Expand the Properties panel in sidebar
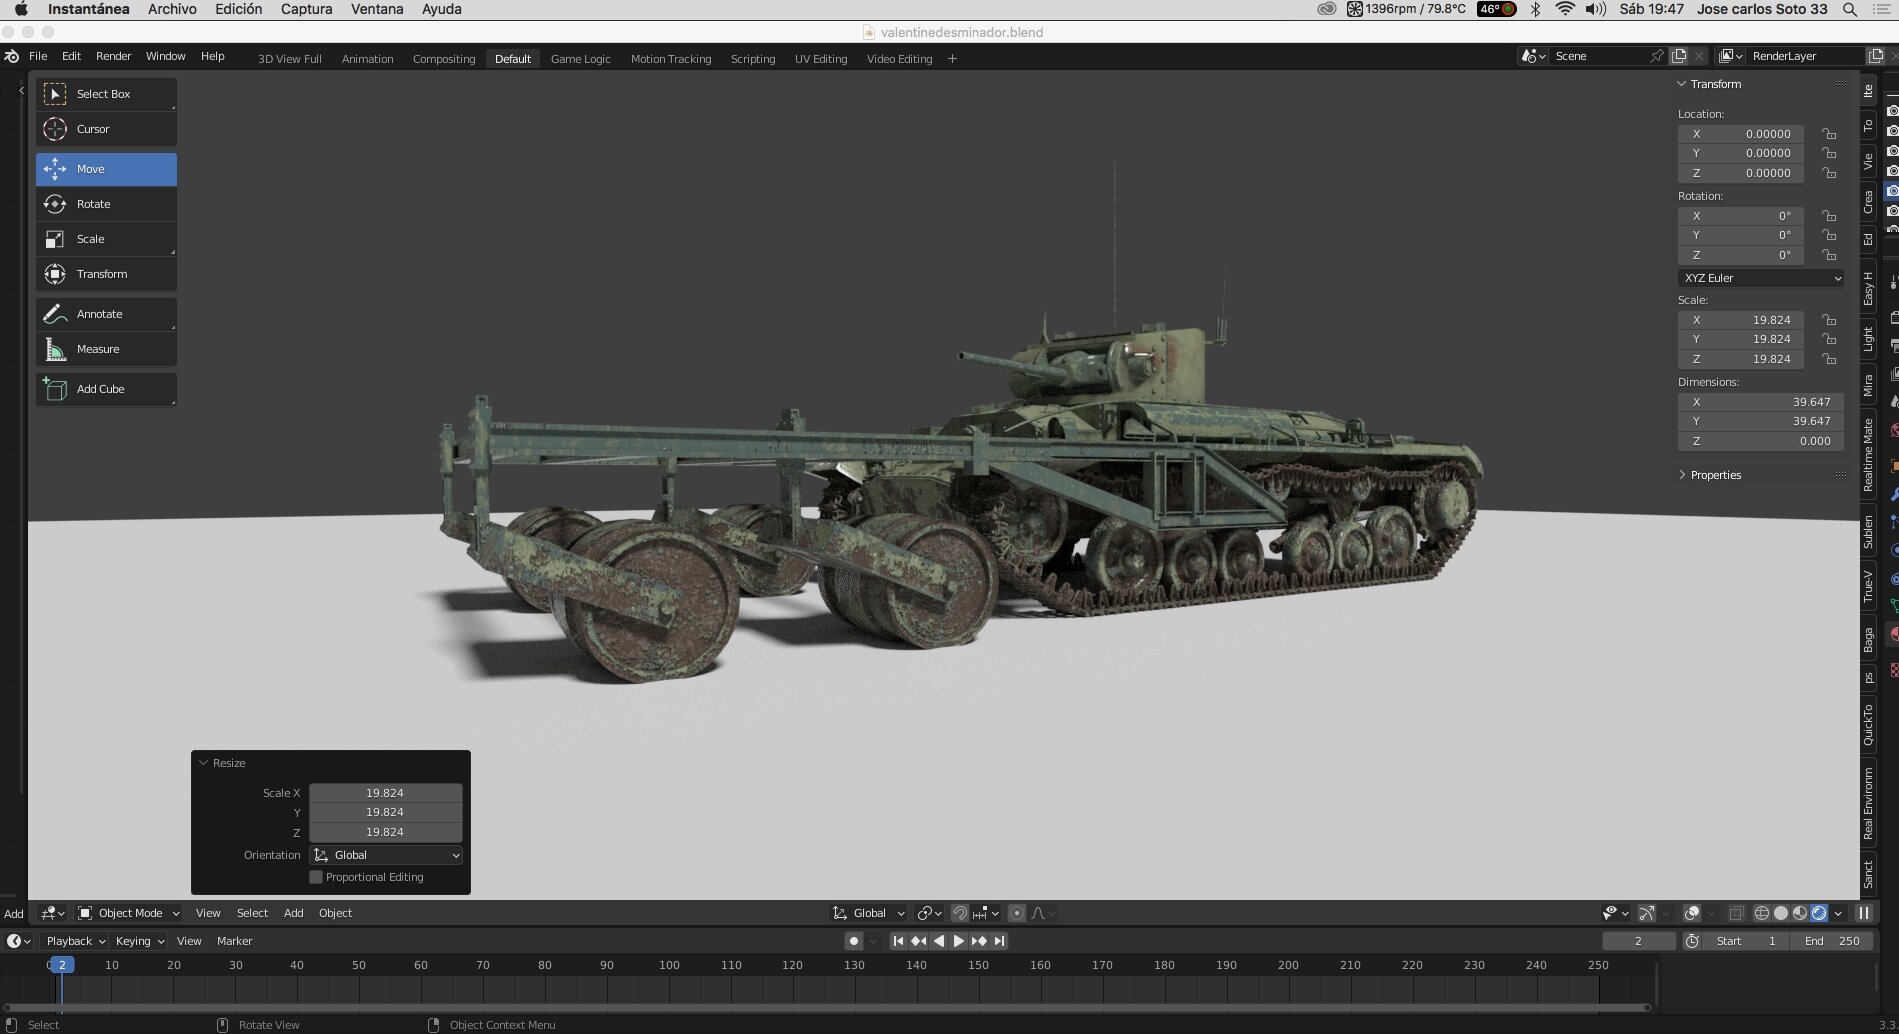 coord(1681,475)
